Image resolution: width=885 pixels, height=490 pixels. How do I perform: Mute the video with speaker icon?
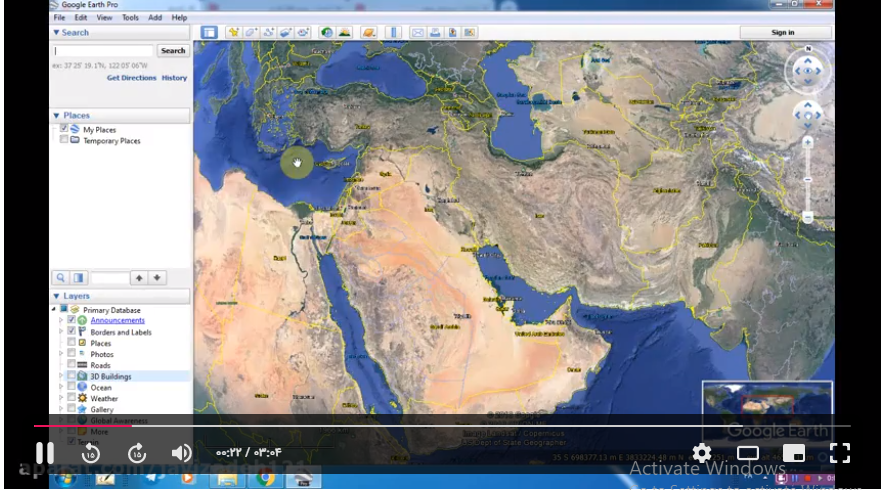tap(181, 453)
